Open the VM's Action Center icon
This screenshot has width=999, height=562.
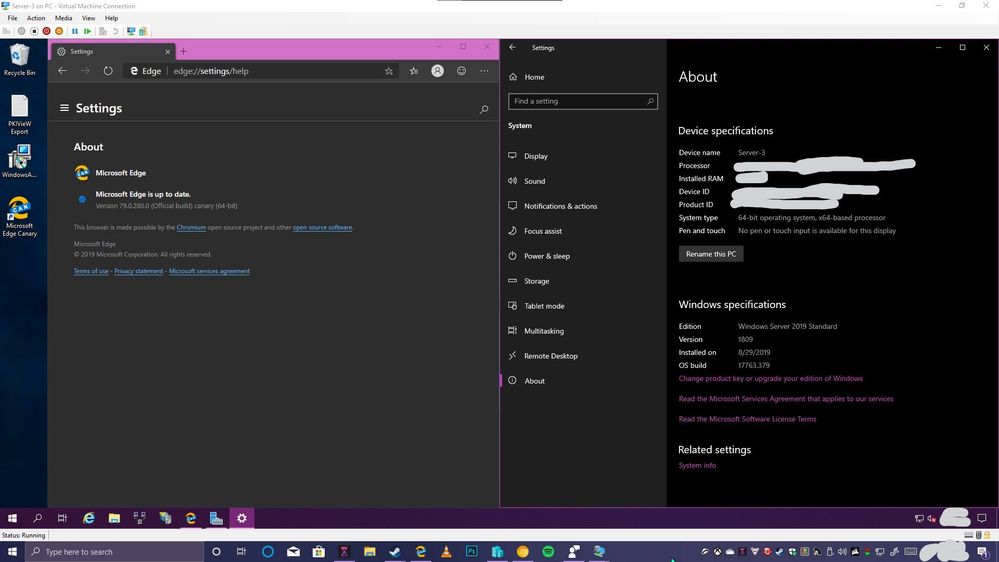[x=982, y=518]
